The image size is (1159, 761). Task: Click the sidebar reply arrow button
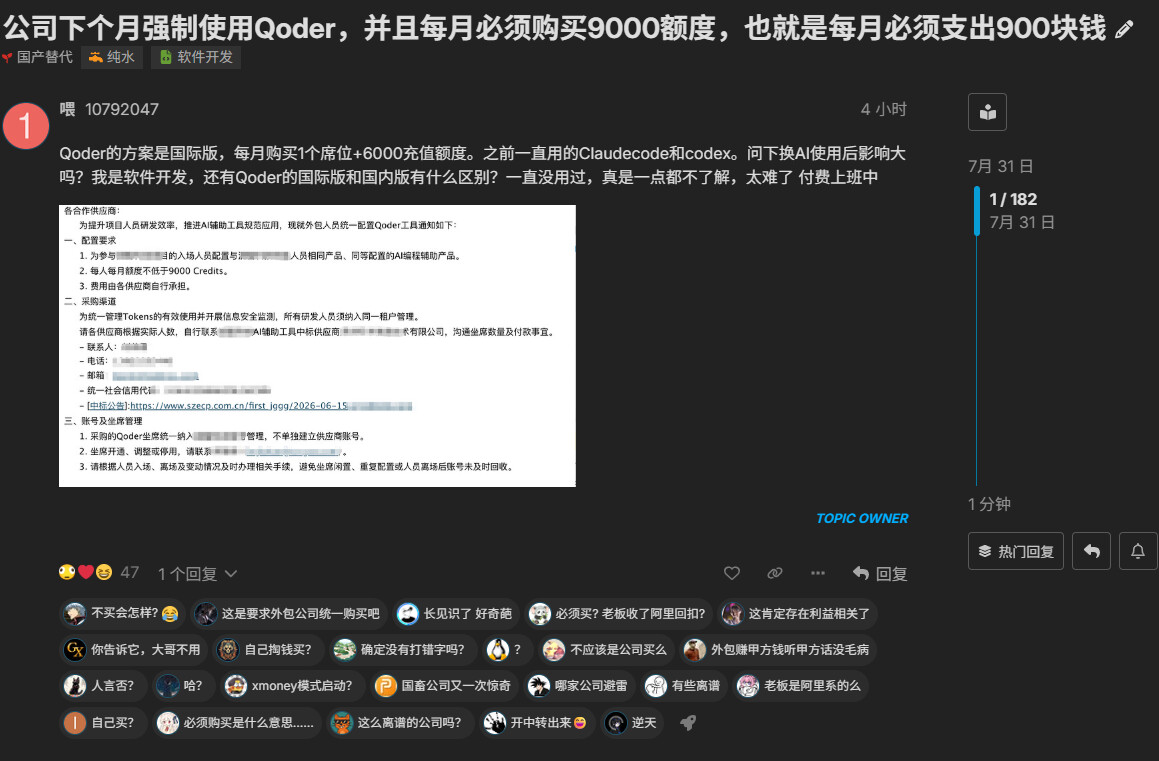coord(1091,551)
